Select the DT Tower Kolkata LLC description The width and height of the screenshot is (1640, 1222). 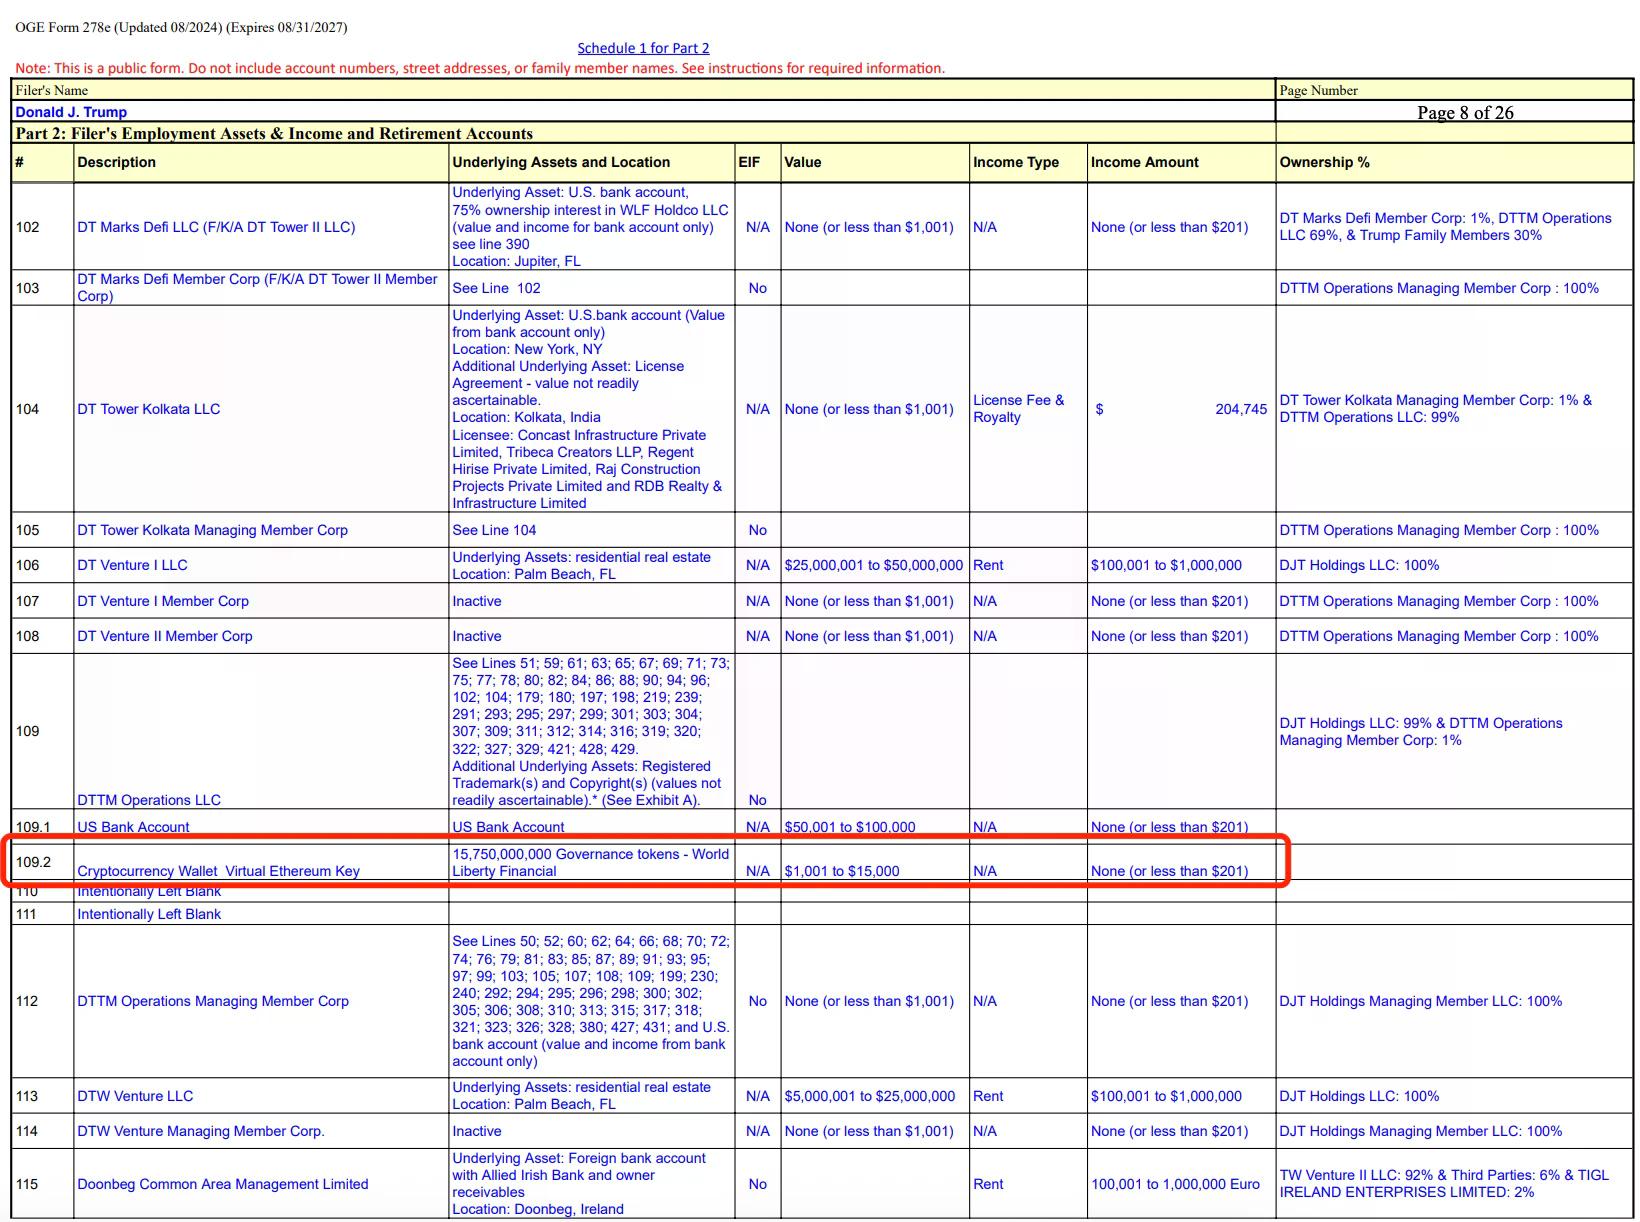149,409
